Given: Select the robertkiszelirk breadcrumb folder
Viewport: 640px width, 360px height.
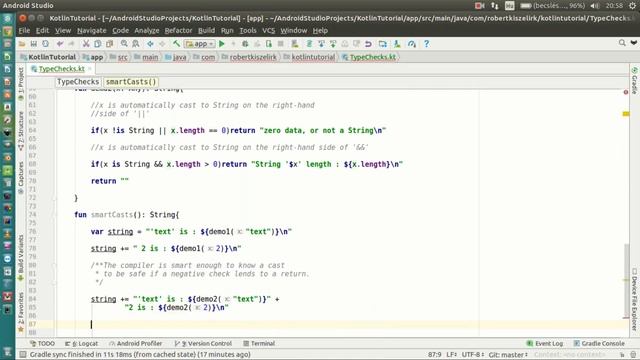Looking at the screenshot, I should pos(249,57).
